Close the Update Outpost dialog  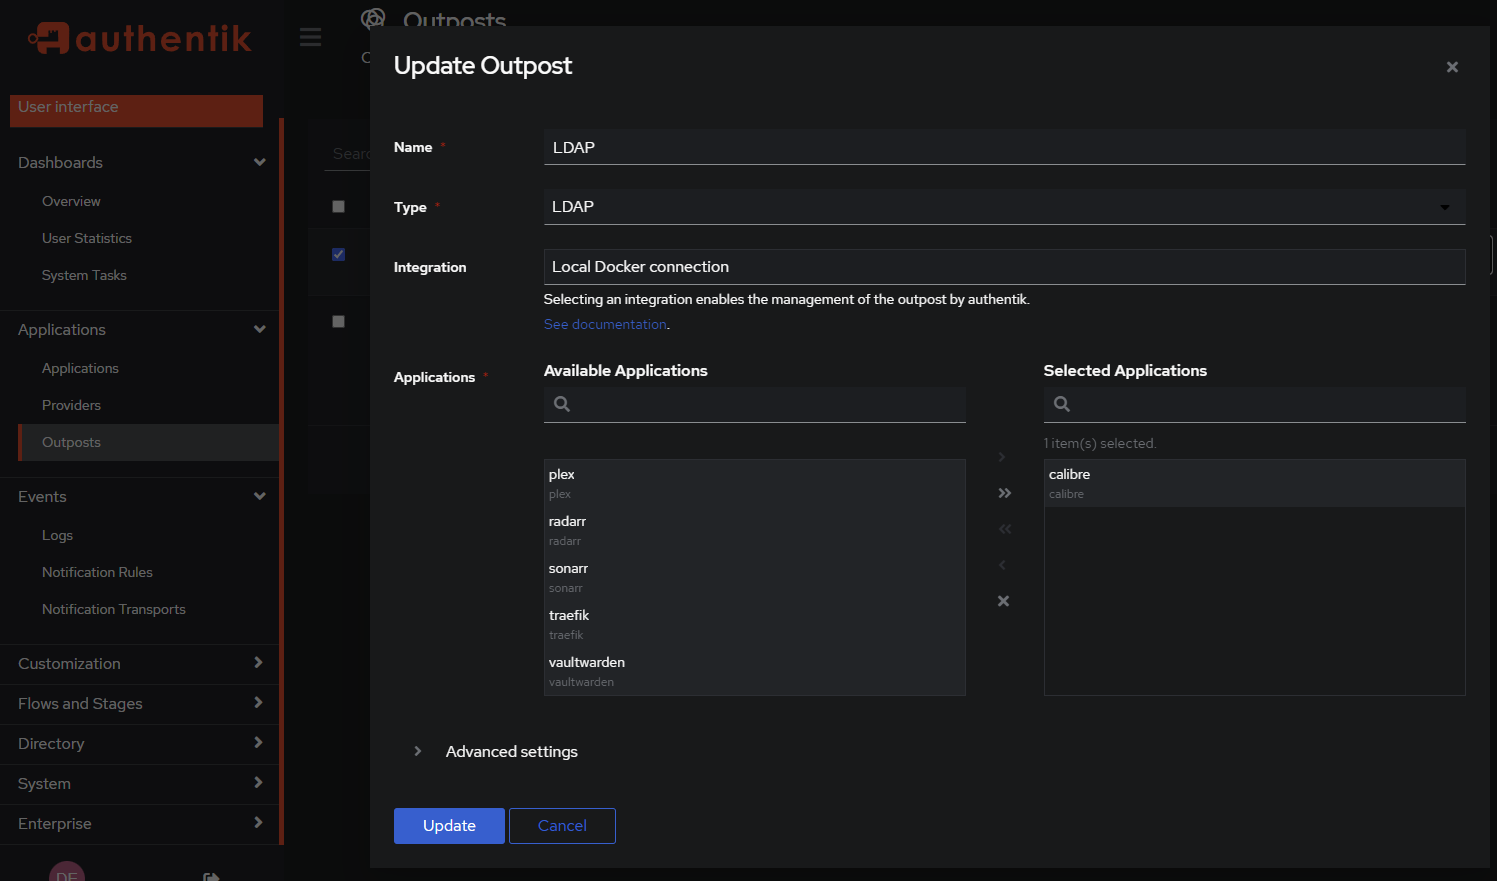pos(1451,67)
